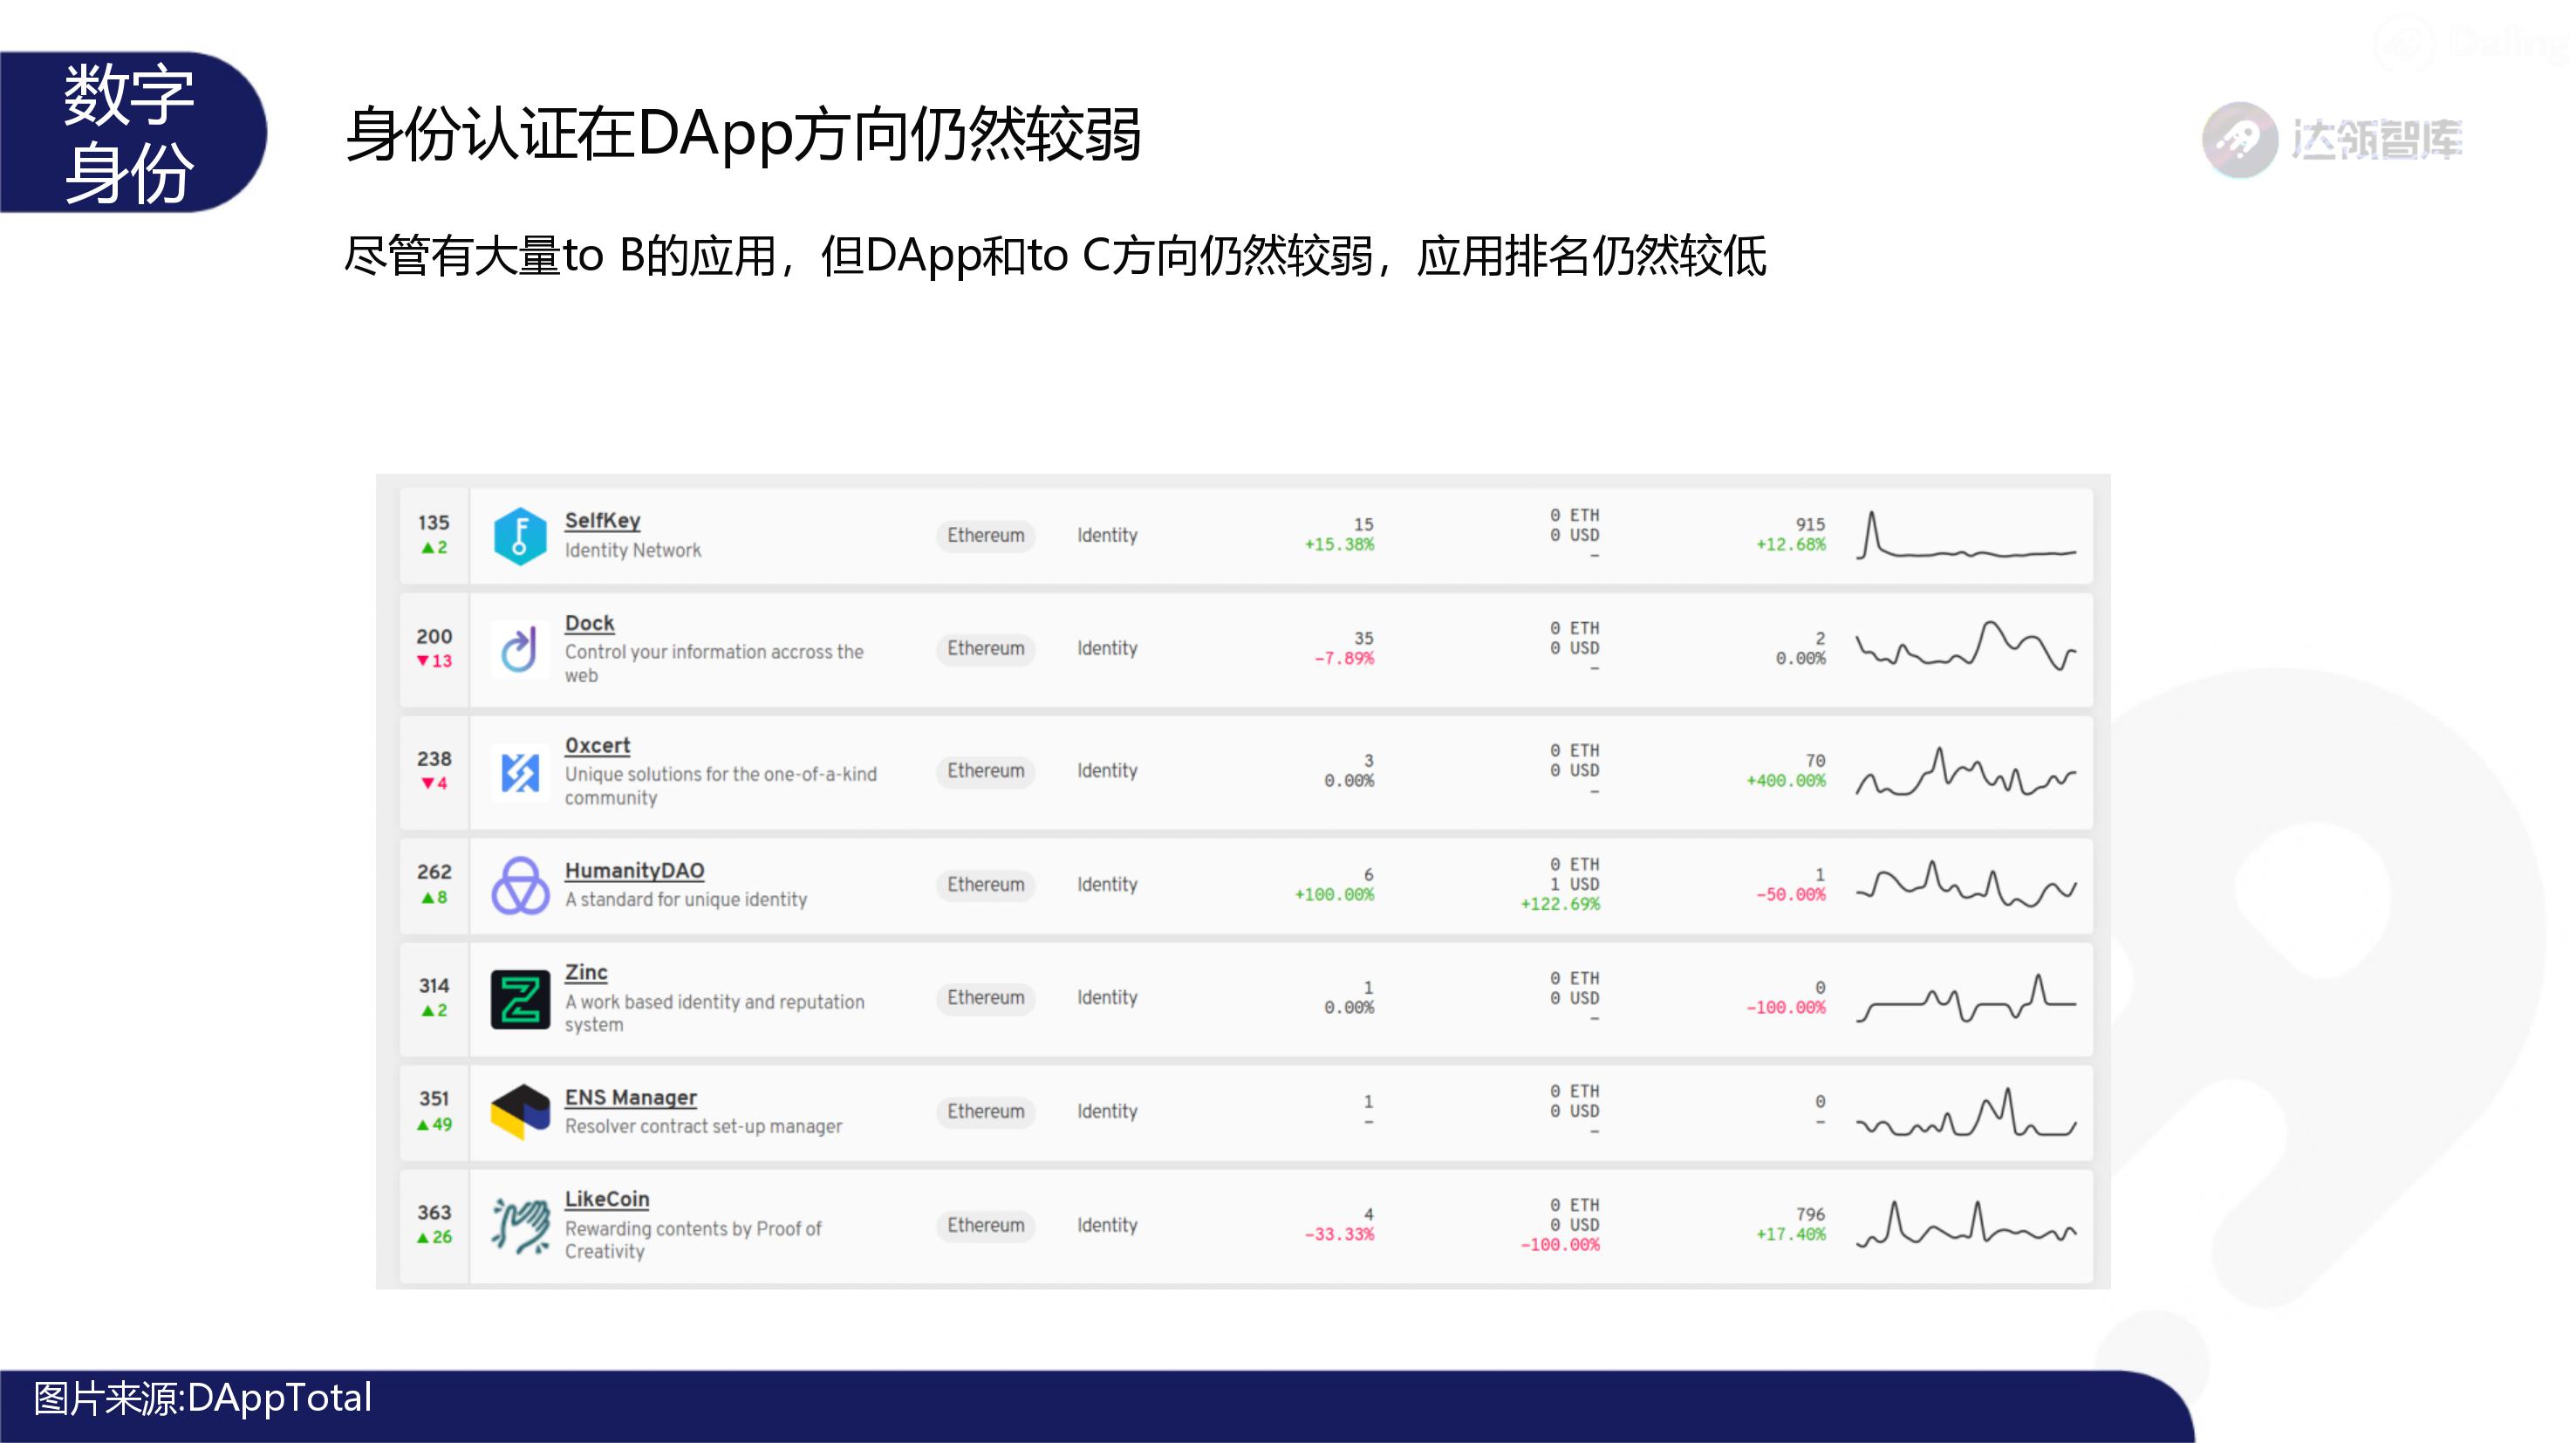Click HumanityDAO activity sparkline chart

(1966, 884)
